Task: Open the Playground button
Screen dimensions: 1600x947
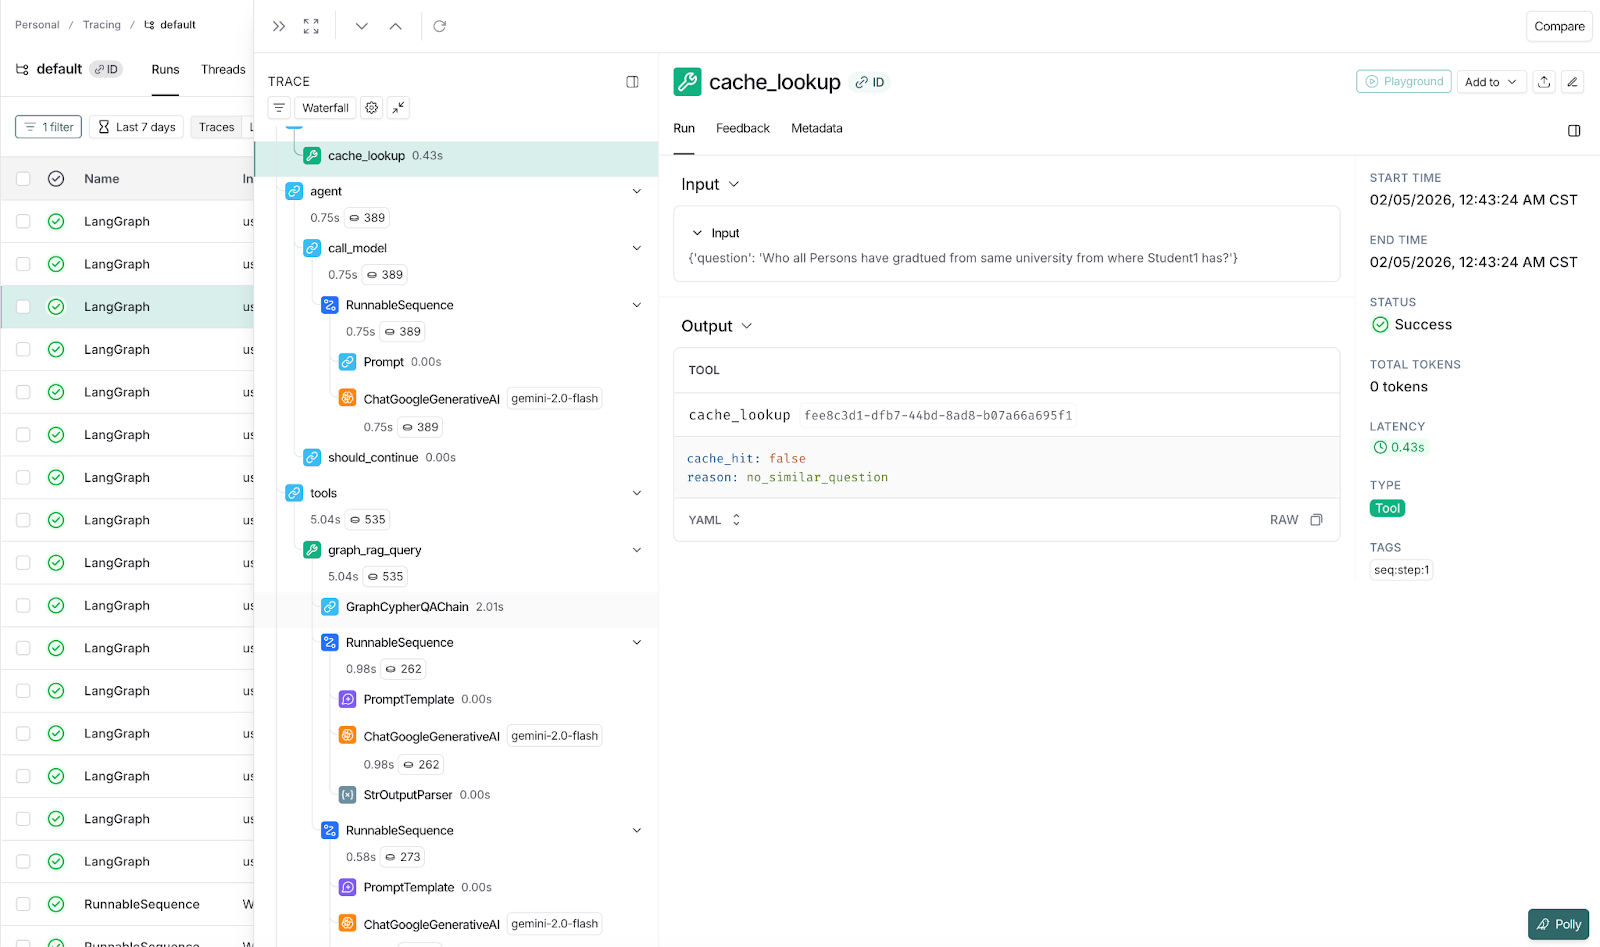Action: point(1403,82)
